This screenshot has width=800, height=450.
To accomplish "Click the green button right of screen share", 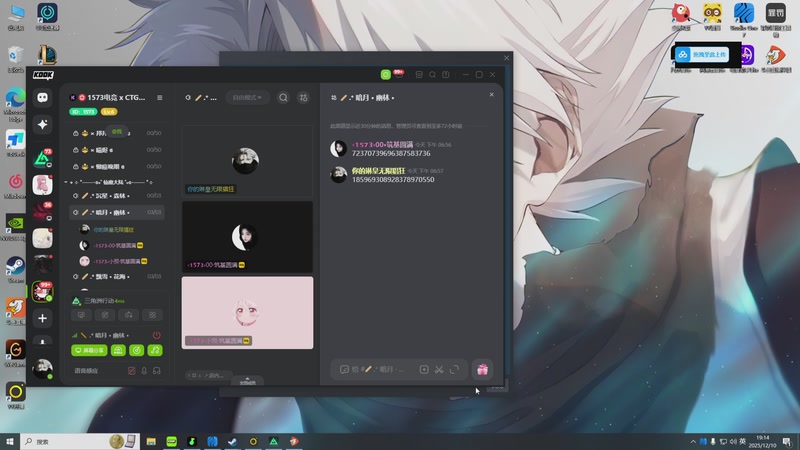I will coord(118,351).
